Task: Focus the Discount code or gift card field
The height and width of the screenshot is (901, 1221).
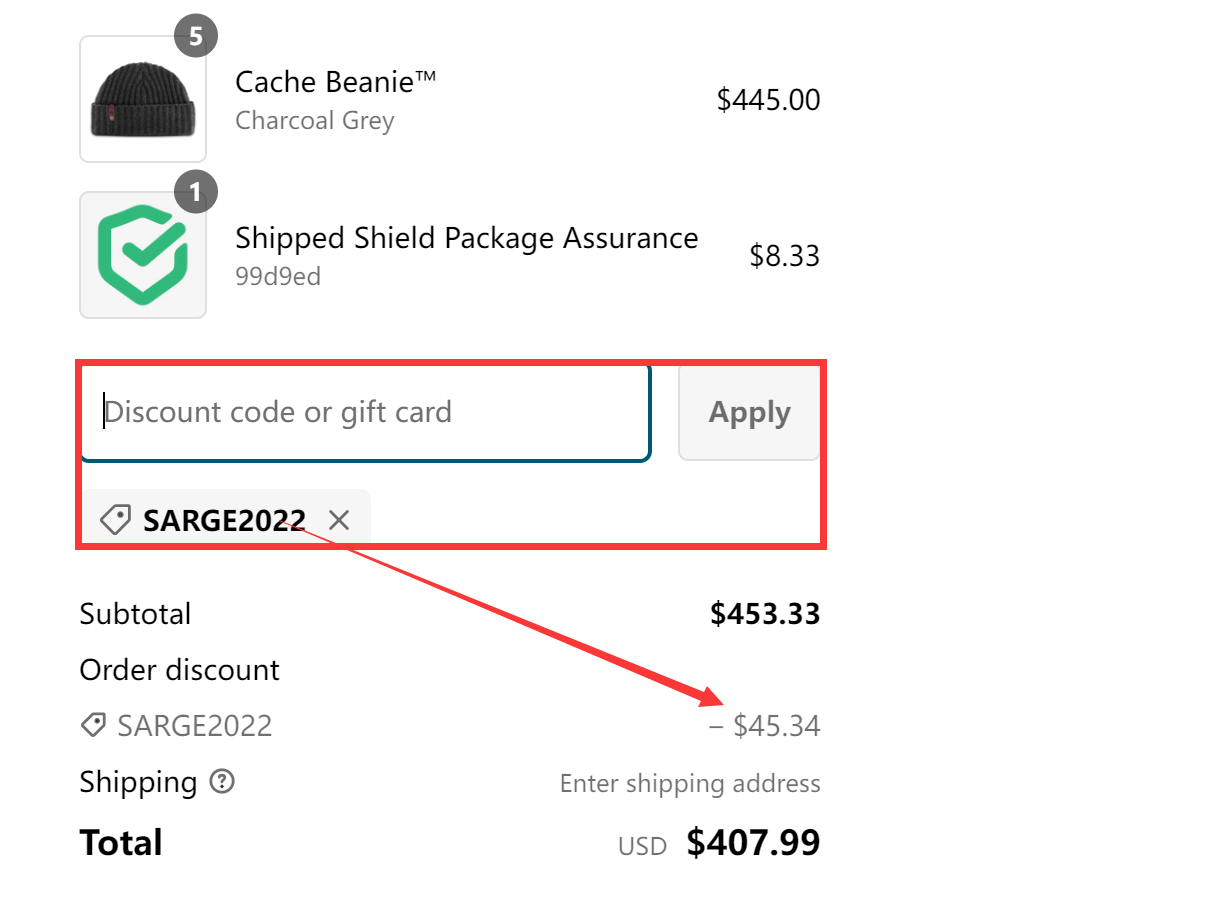Action: tap(365, 412)
